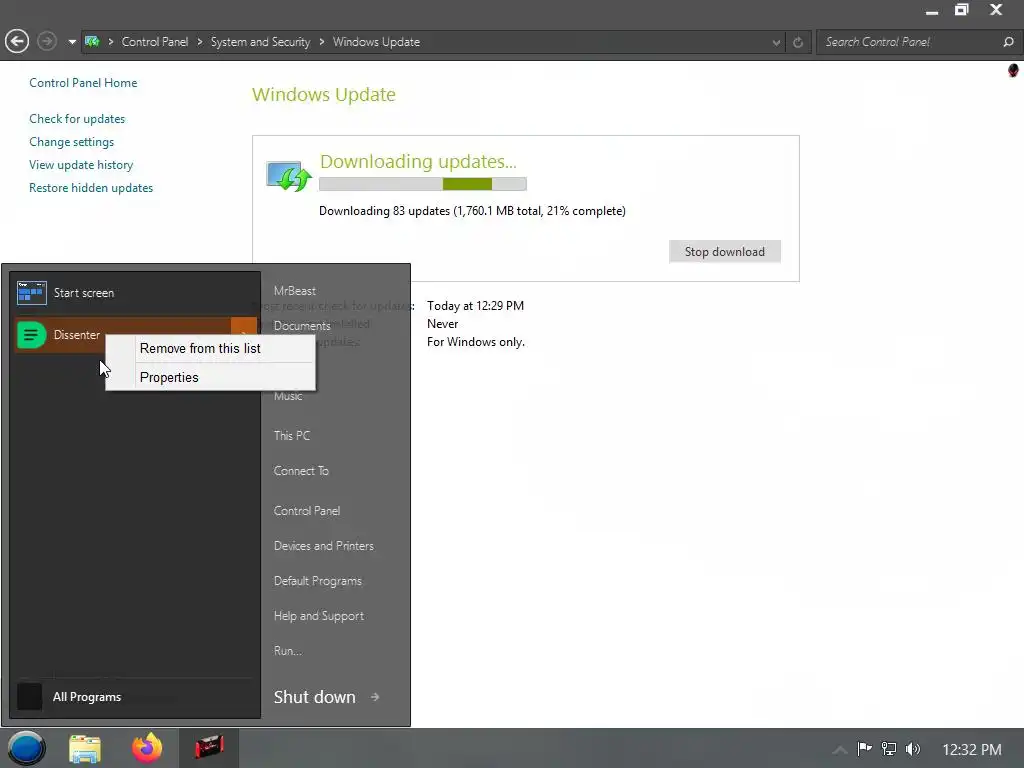The width and height of the screenshot is (1024, 768).
Task: Open Music from Start menu
Action: point(288,396)
